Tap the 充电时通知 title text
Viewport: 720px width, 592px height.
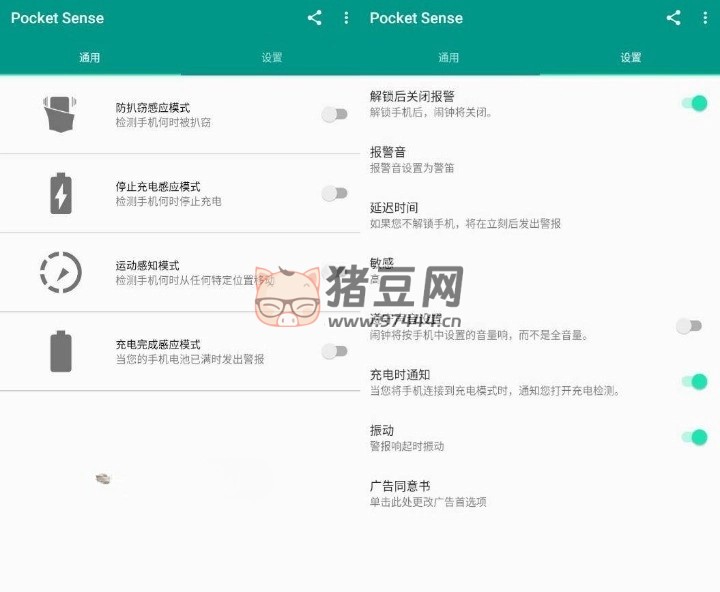point(400,375)
